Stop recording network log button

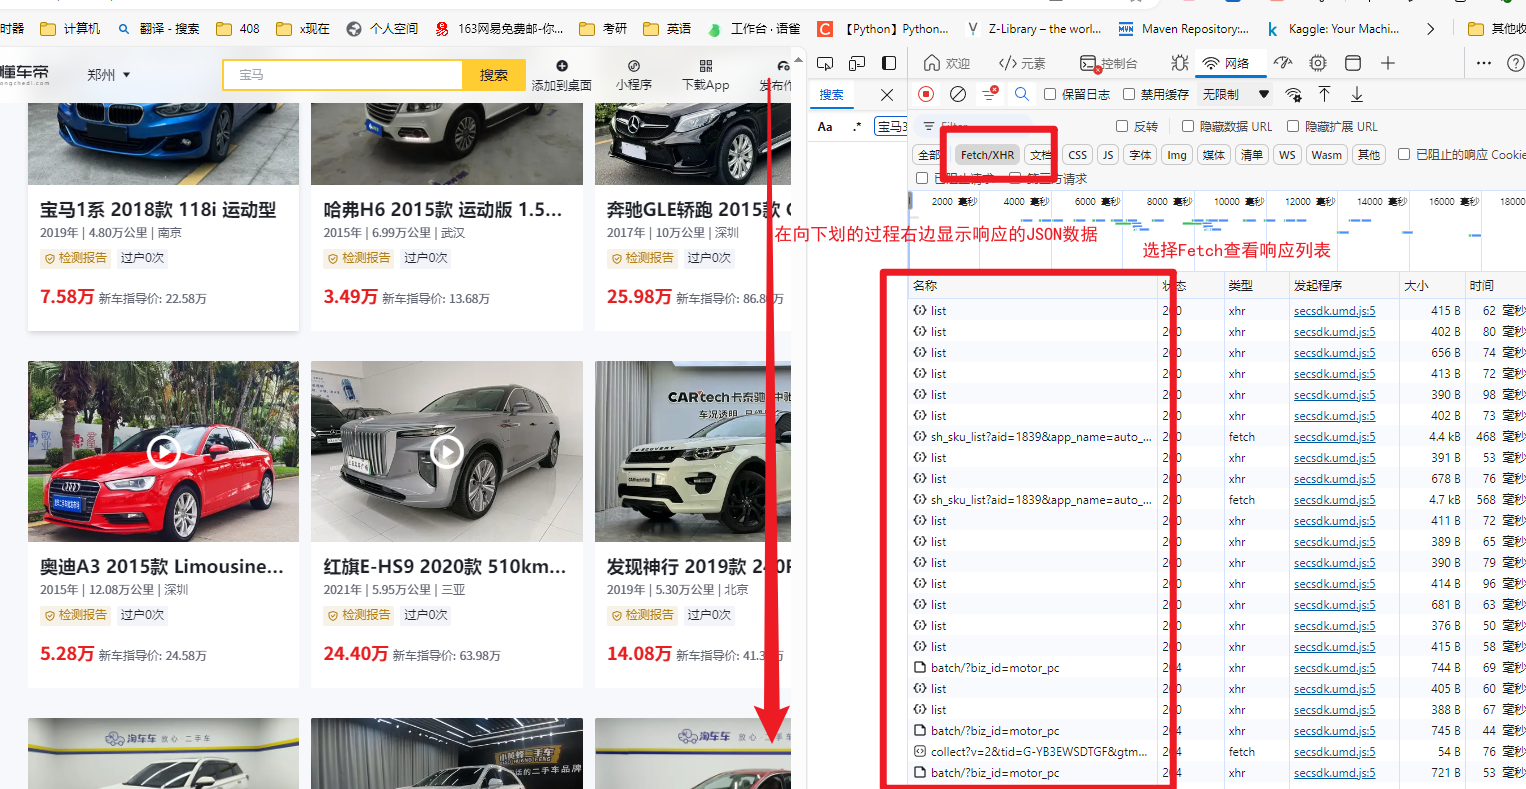coord(926,94)
